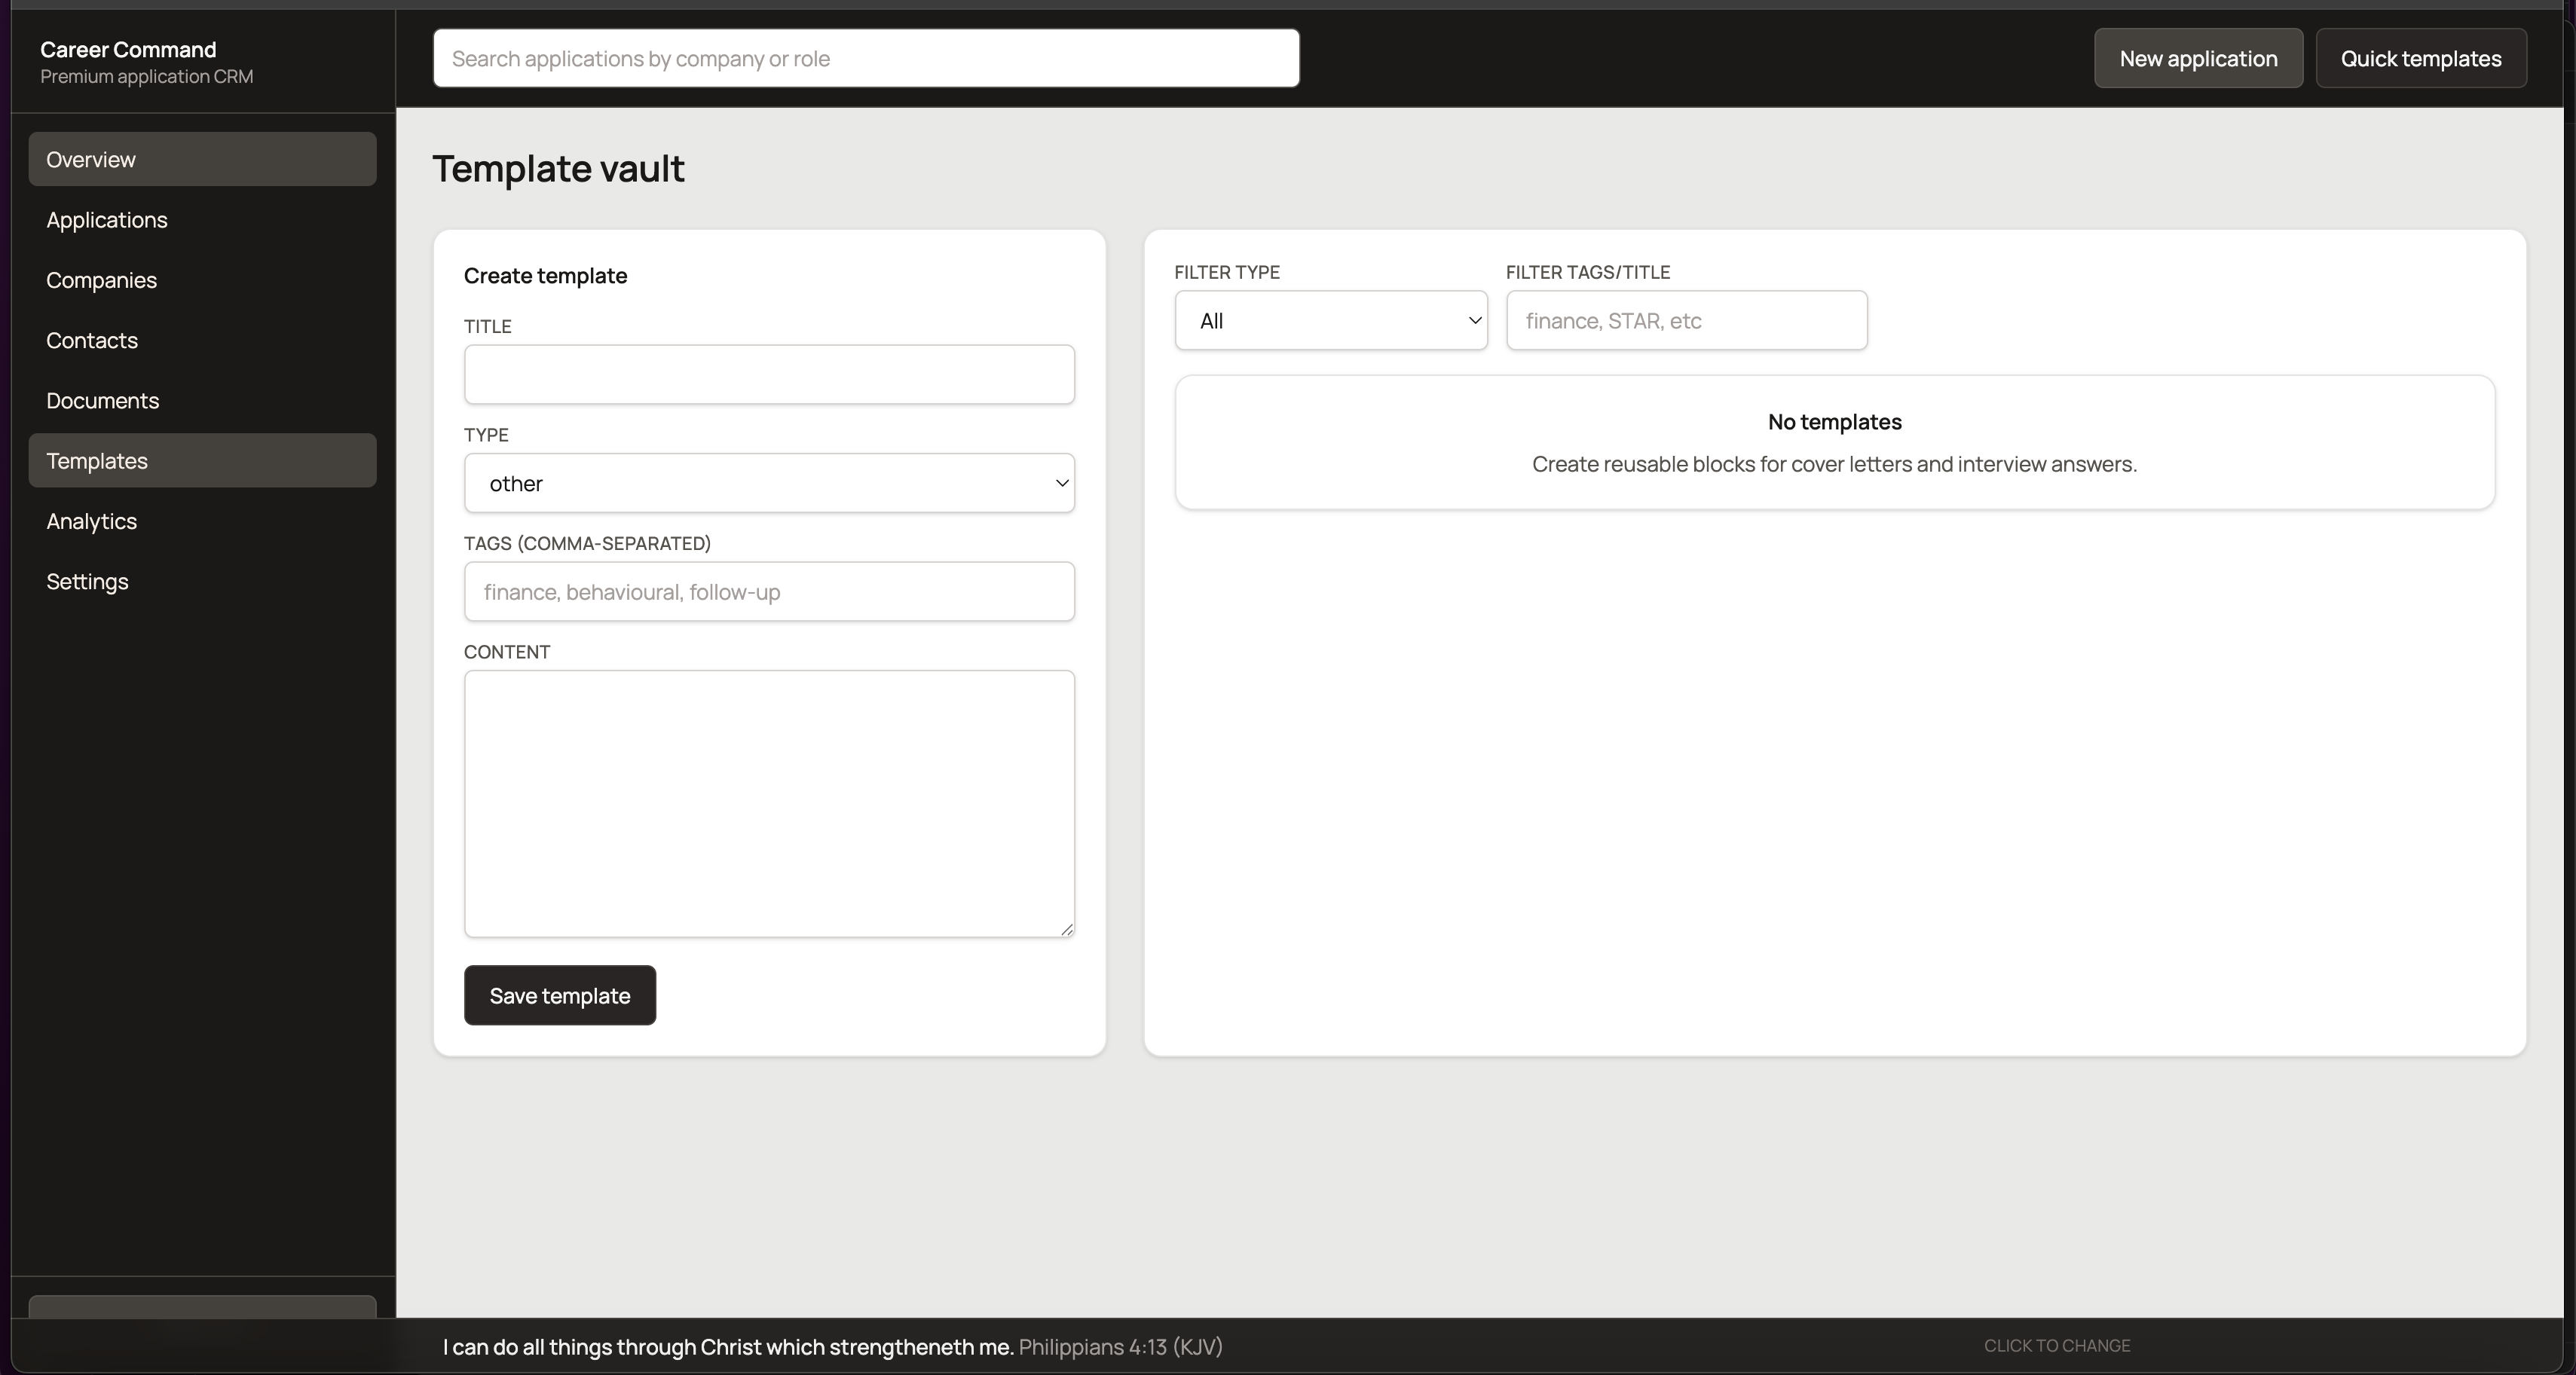Navigate to the Companies page
Viewport: 2576px width, 1375px height.
101,280
